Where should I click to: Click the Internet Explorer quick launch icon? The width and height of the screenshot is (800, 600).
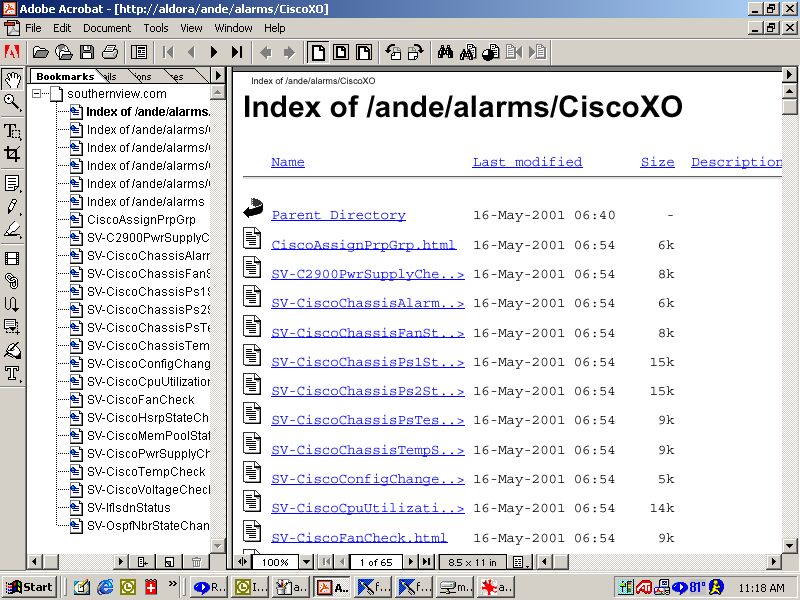[105, 587]
